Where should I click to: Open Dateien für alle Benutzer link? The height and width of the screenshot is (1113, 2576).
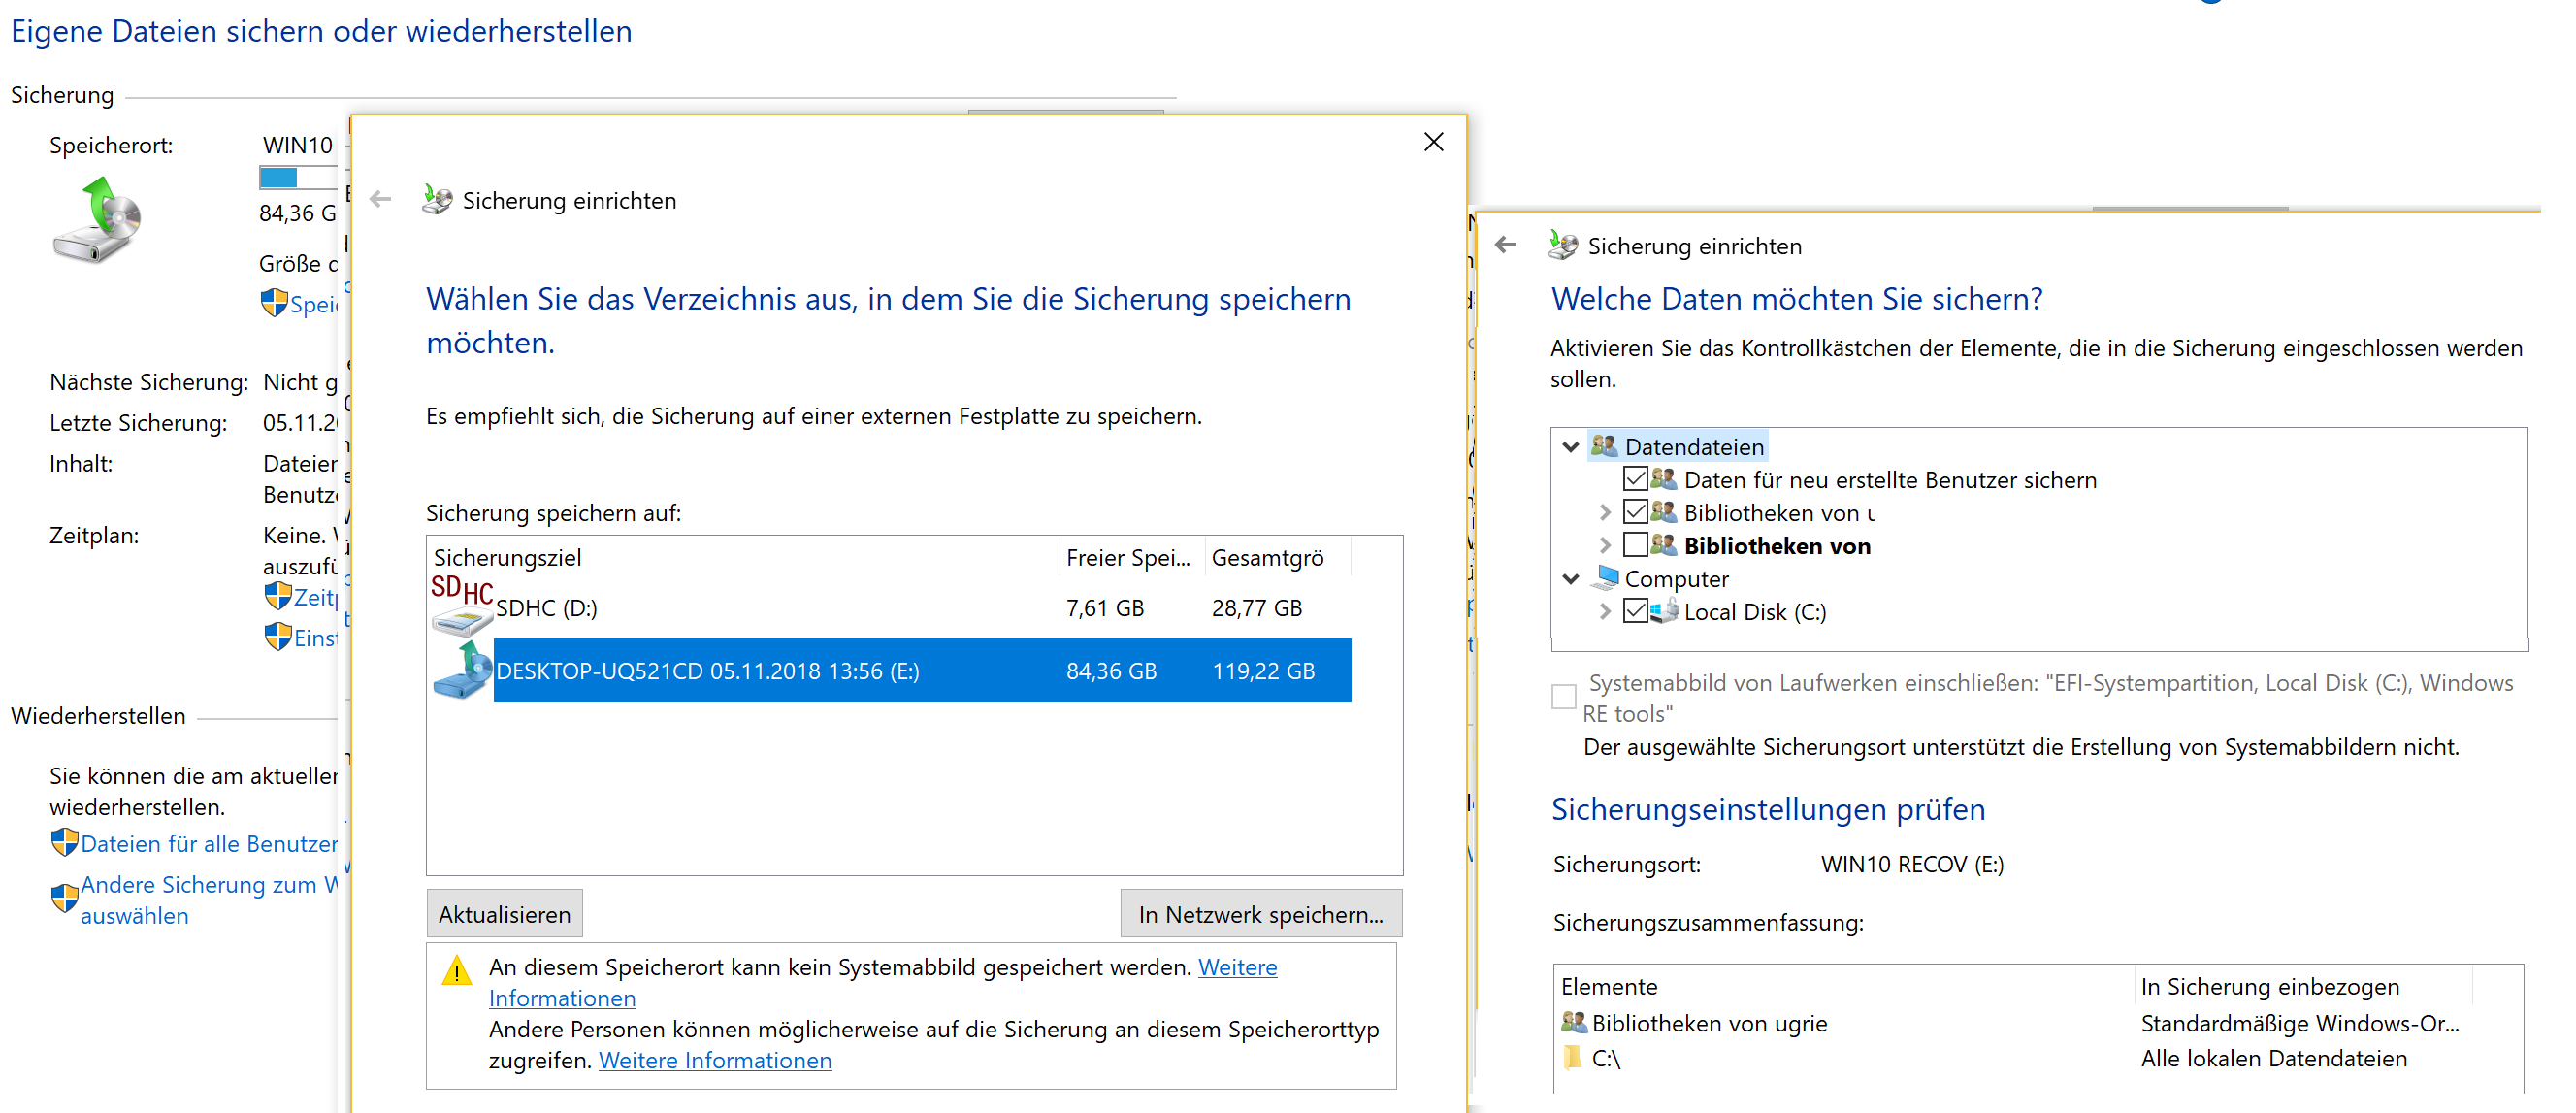tap(209, 843)
